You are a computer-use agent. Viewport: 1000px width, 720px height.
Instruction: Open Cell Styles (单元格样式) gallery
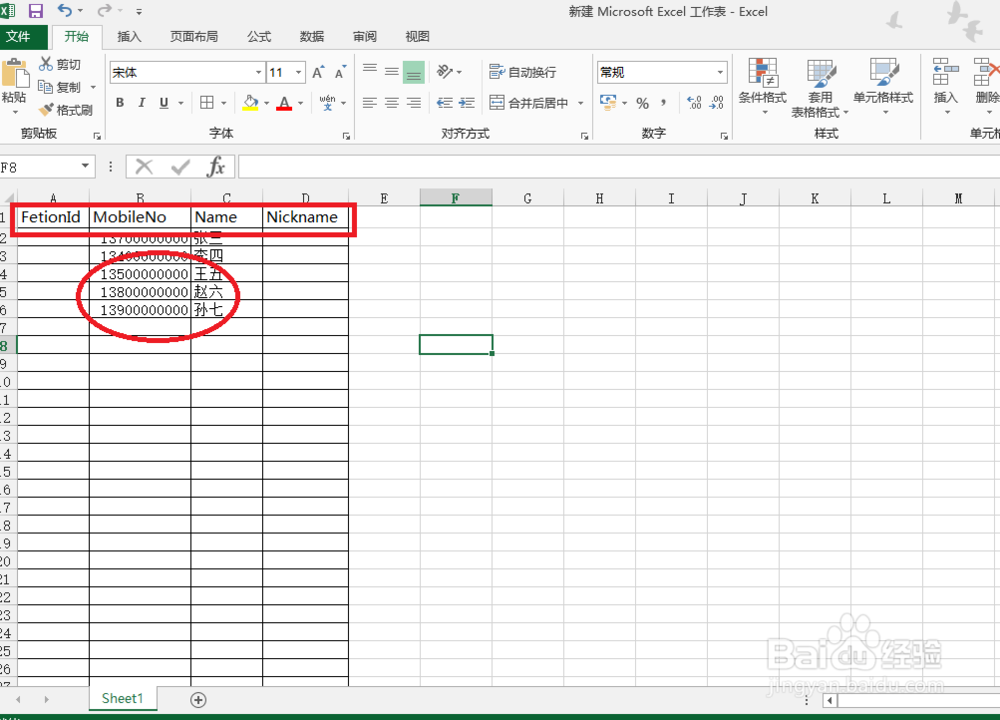(x=884, y=88)
